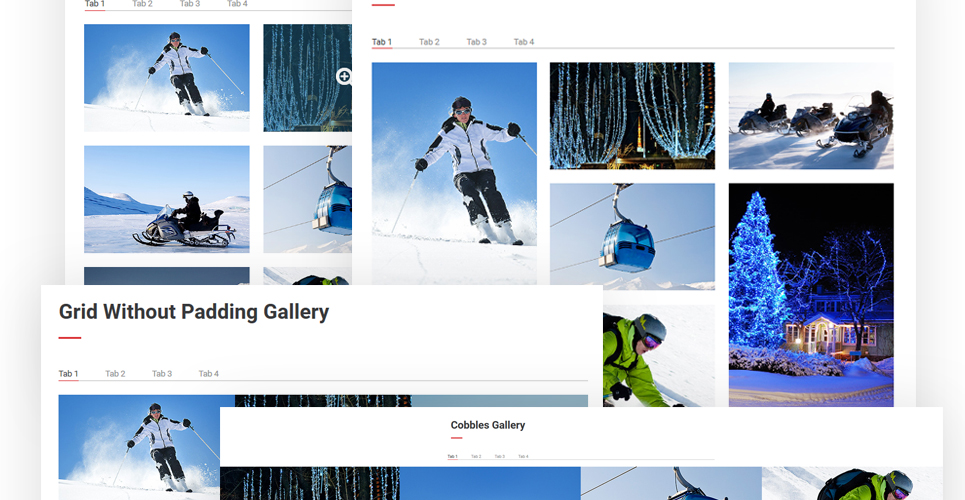This screenshot has height=500, width=965.
Task: Open the string lights photo in right gallery
Action: click(x=632, y=115)
